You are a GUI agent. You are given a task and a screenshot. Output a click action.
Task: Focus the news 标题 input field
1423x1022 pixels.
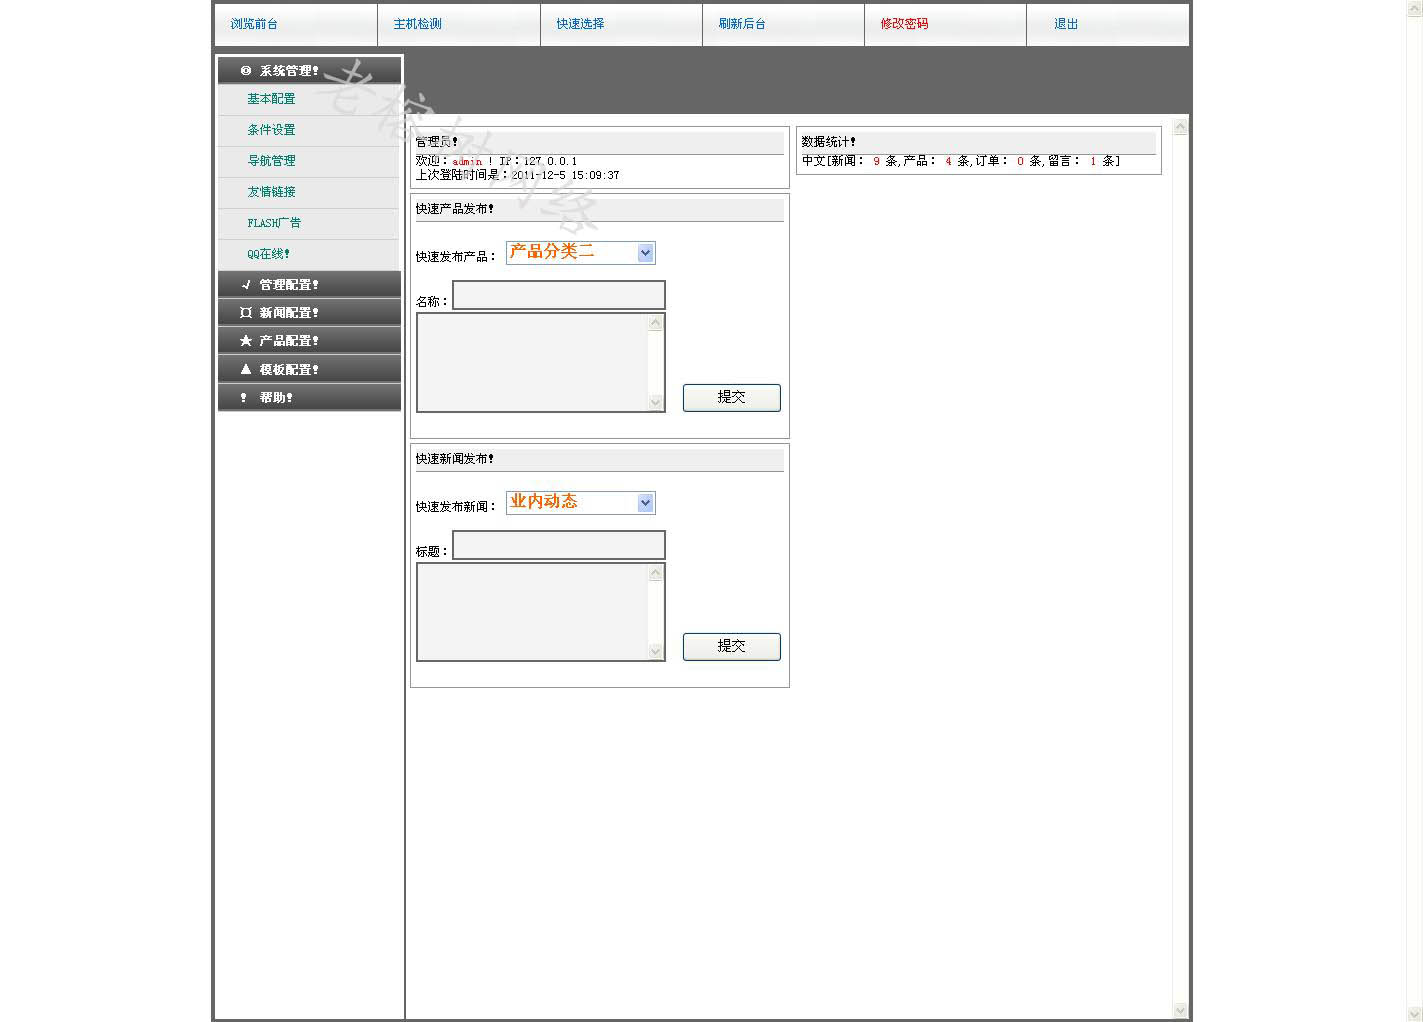[559, 545]
